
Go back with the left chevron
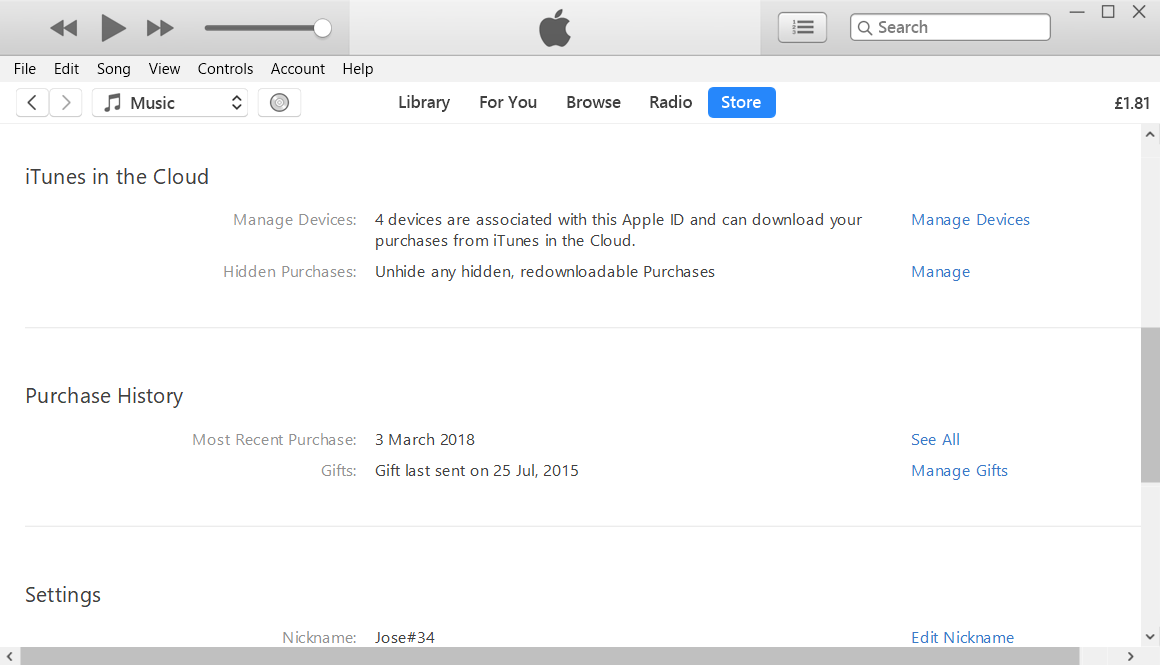pyautogui.click(x=33, y=102)
